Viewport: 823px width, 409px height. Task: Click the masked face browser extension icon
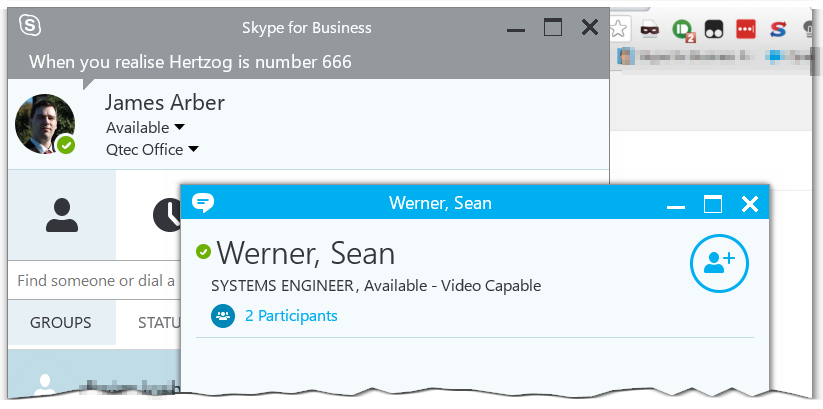click(651, 29)
